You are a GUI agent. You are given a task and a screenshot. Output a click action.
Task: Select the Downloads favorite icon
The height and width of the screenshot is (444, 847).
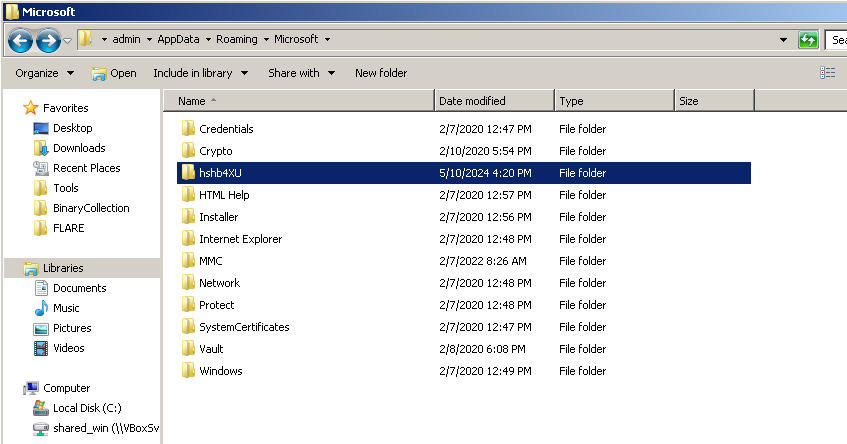[41, 148]
